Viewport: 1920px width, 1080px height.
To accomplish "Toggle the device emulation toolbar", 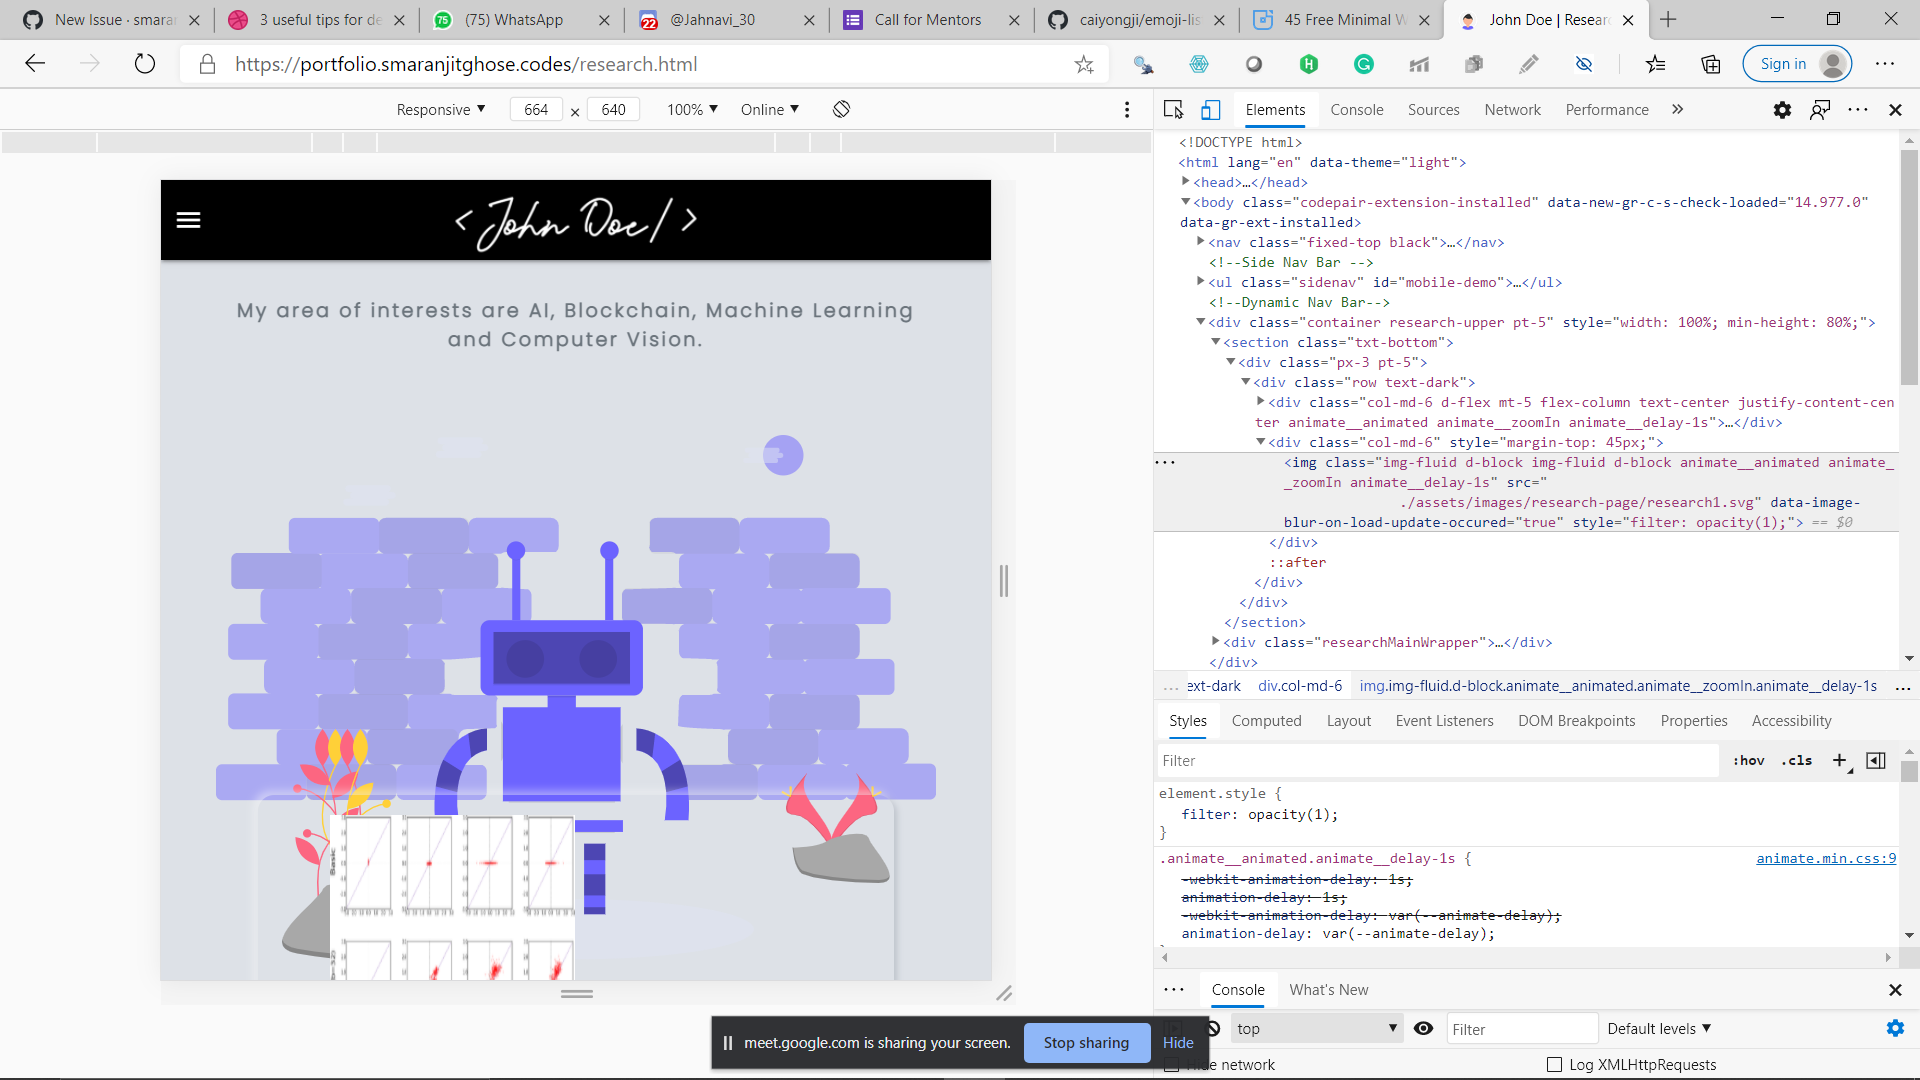I will pyautogui.click(x=1210, y=110).
